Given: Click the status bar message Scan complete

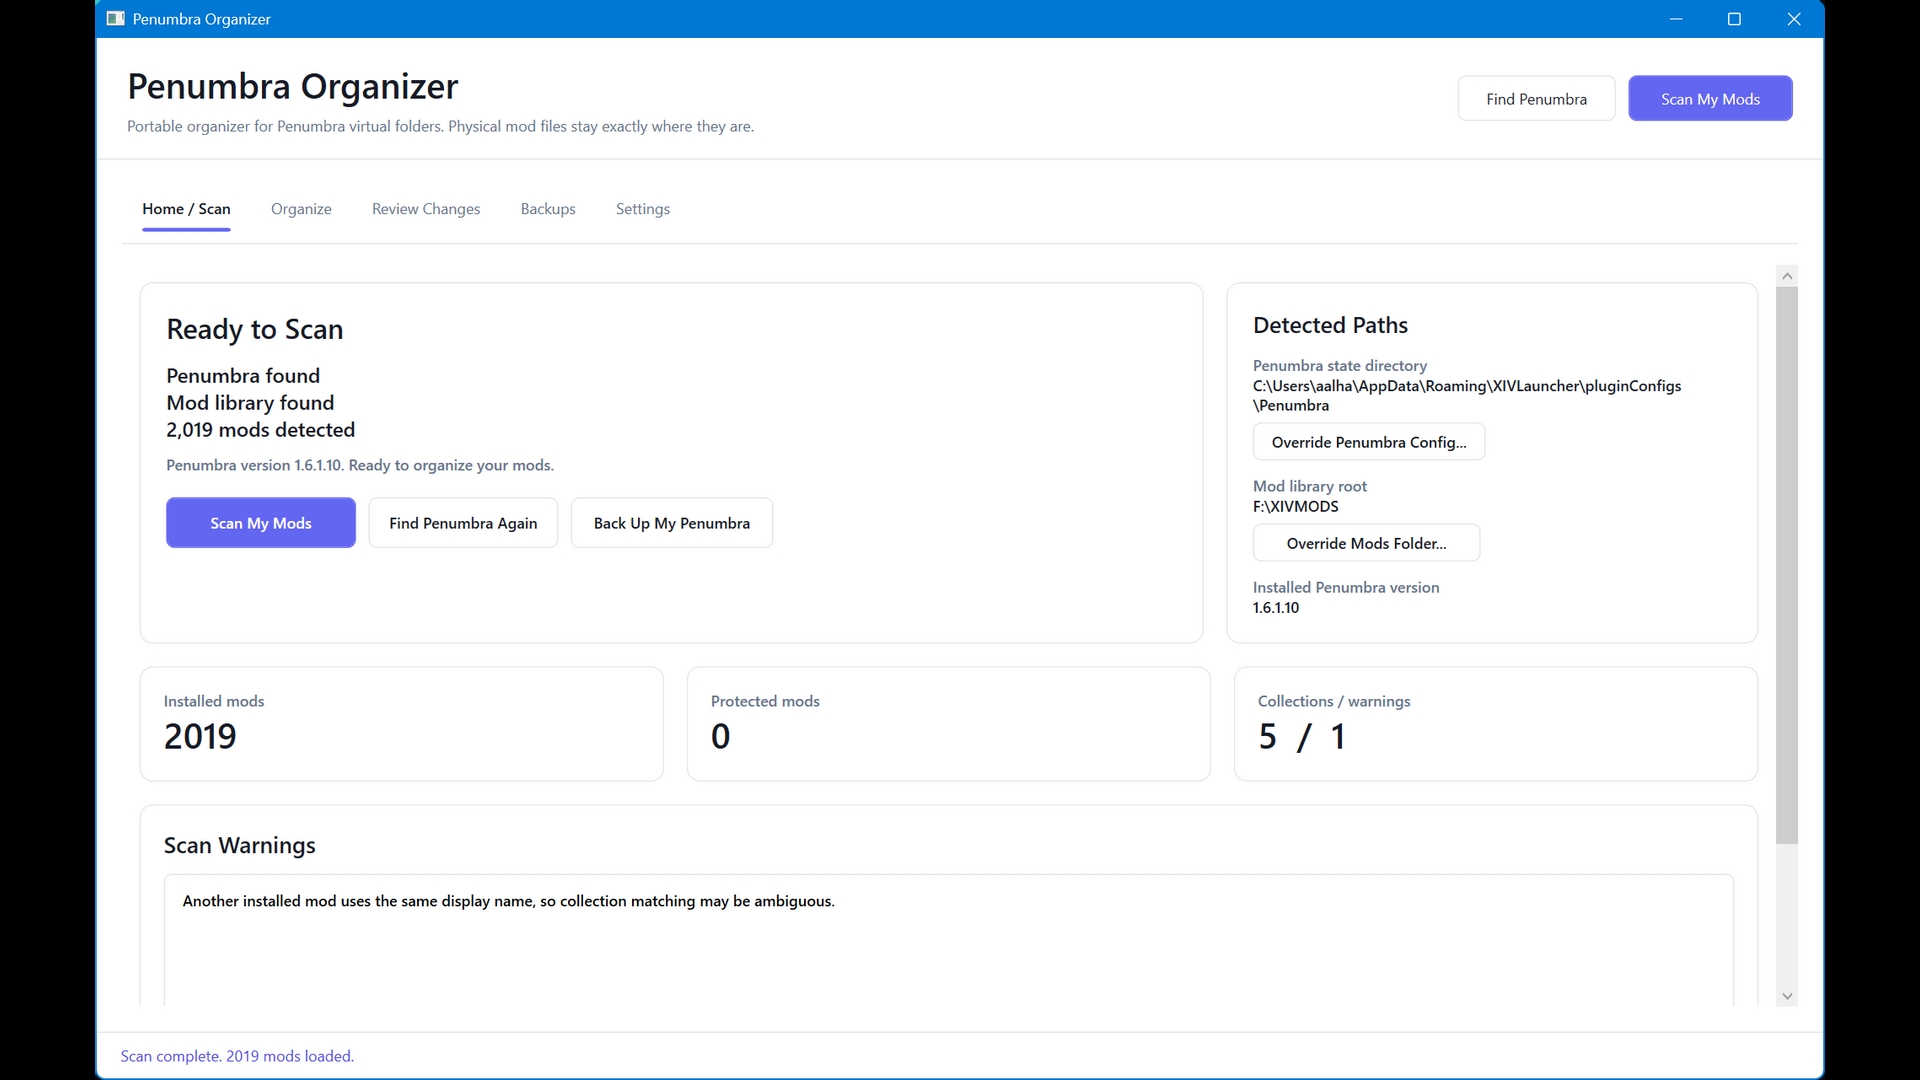Looking at the screenshot, I should click(x=237, y=1056).
